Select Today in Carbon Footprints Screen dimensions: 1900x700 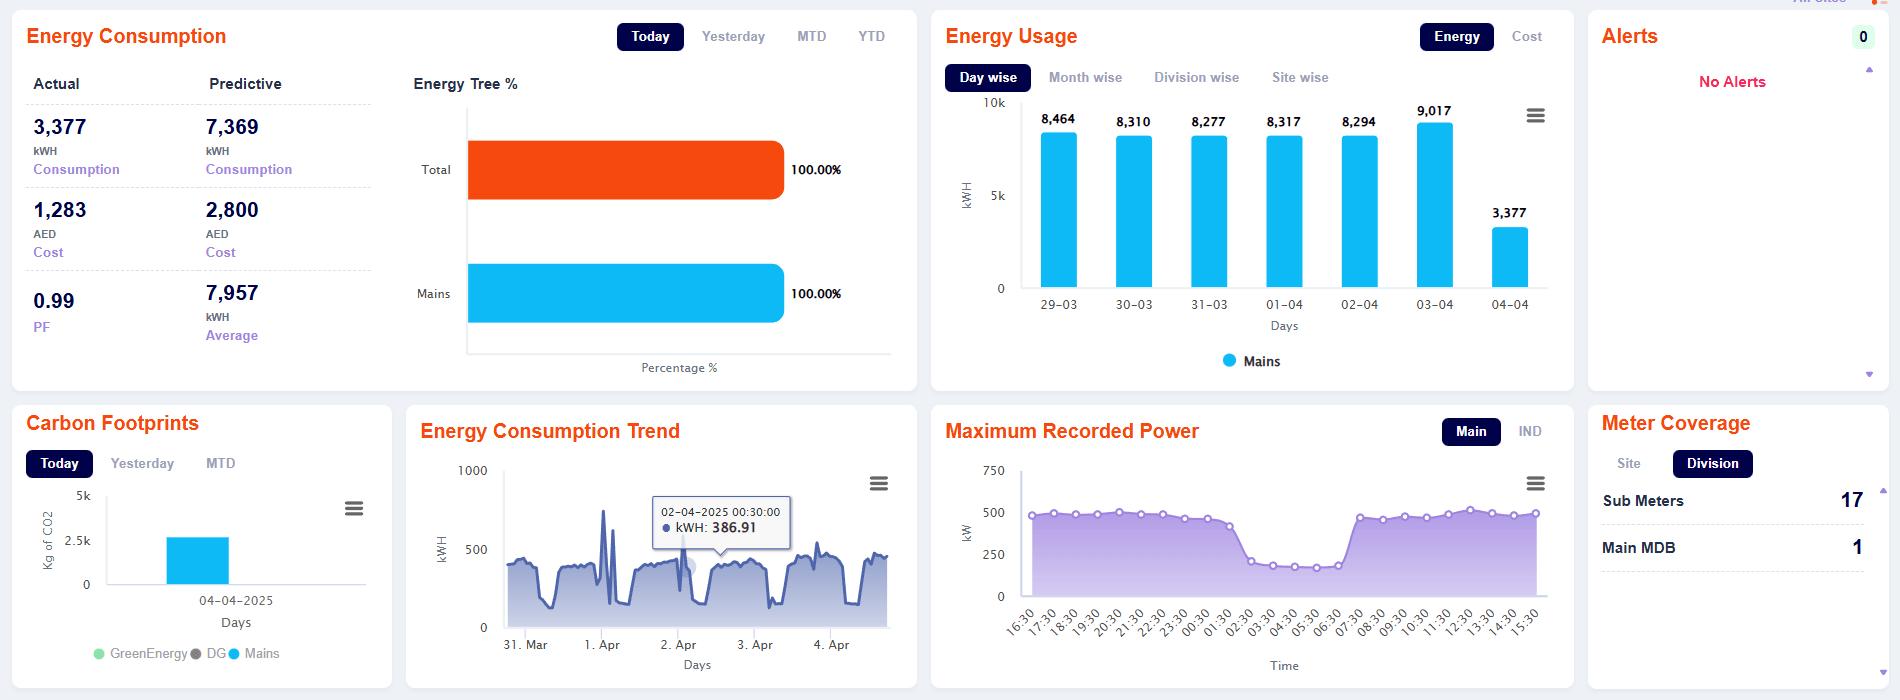click(x=59, y=464)
